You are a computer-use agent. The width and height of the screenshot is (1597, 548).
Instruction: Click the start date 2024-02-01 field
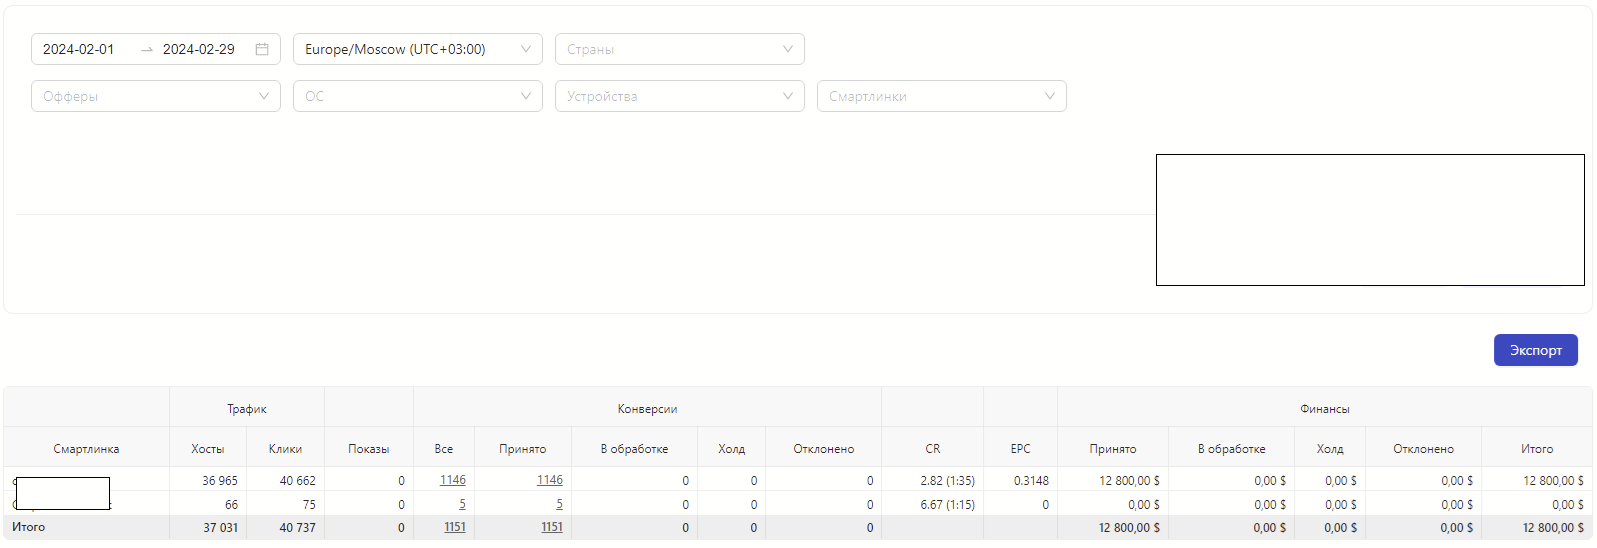[x=79, y=49]
